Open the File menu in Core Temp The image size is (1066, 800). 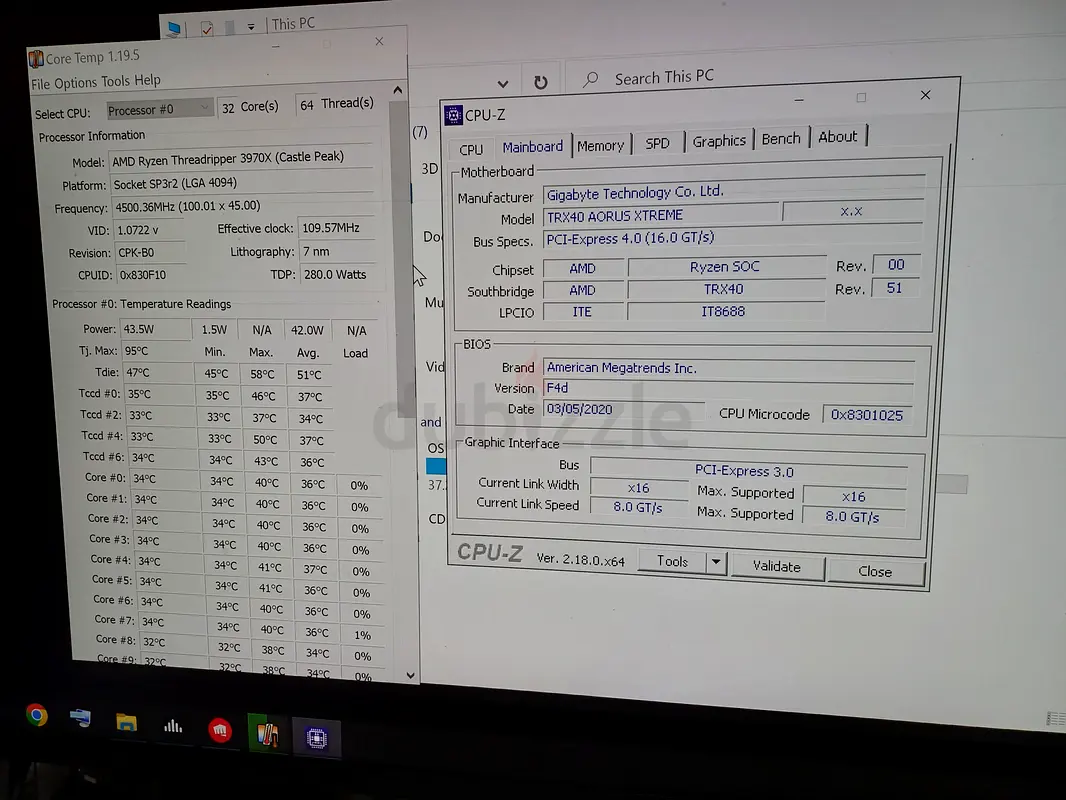click(x=40, y=85)
